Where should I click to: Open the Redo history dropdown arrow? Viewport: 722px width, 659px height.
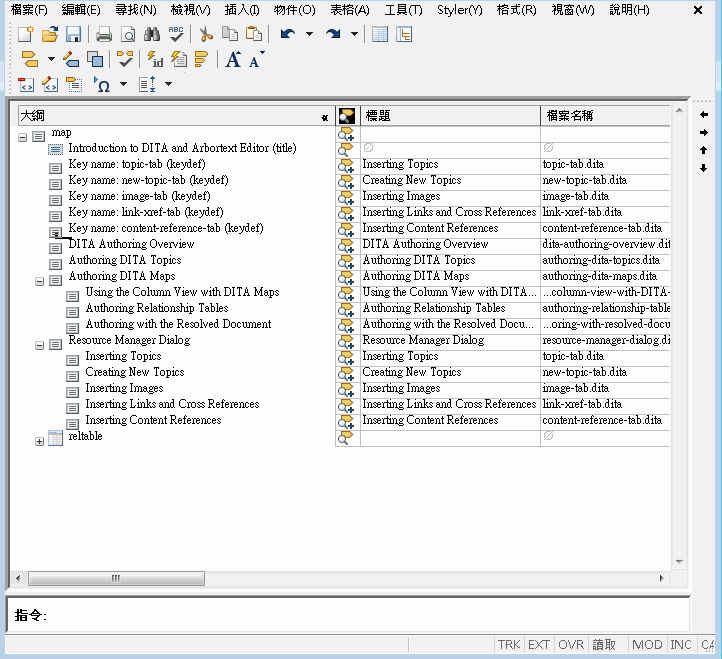(354, 34)
